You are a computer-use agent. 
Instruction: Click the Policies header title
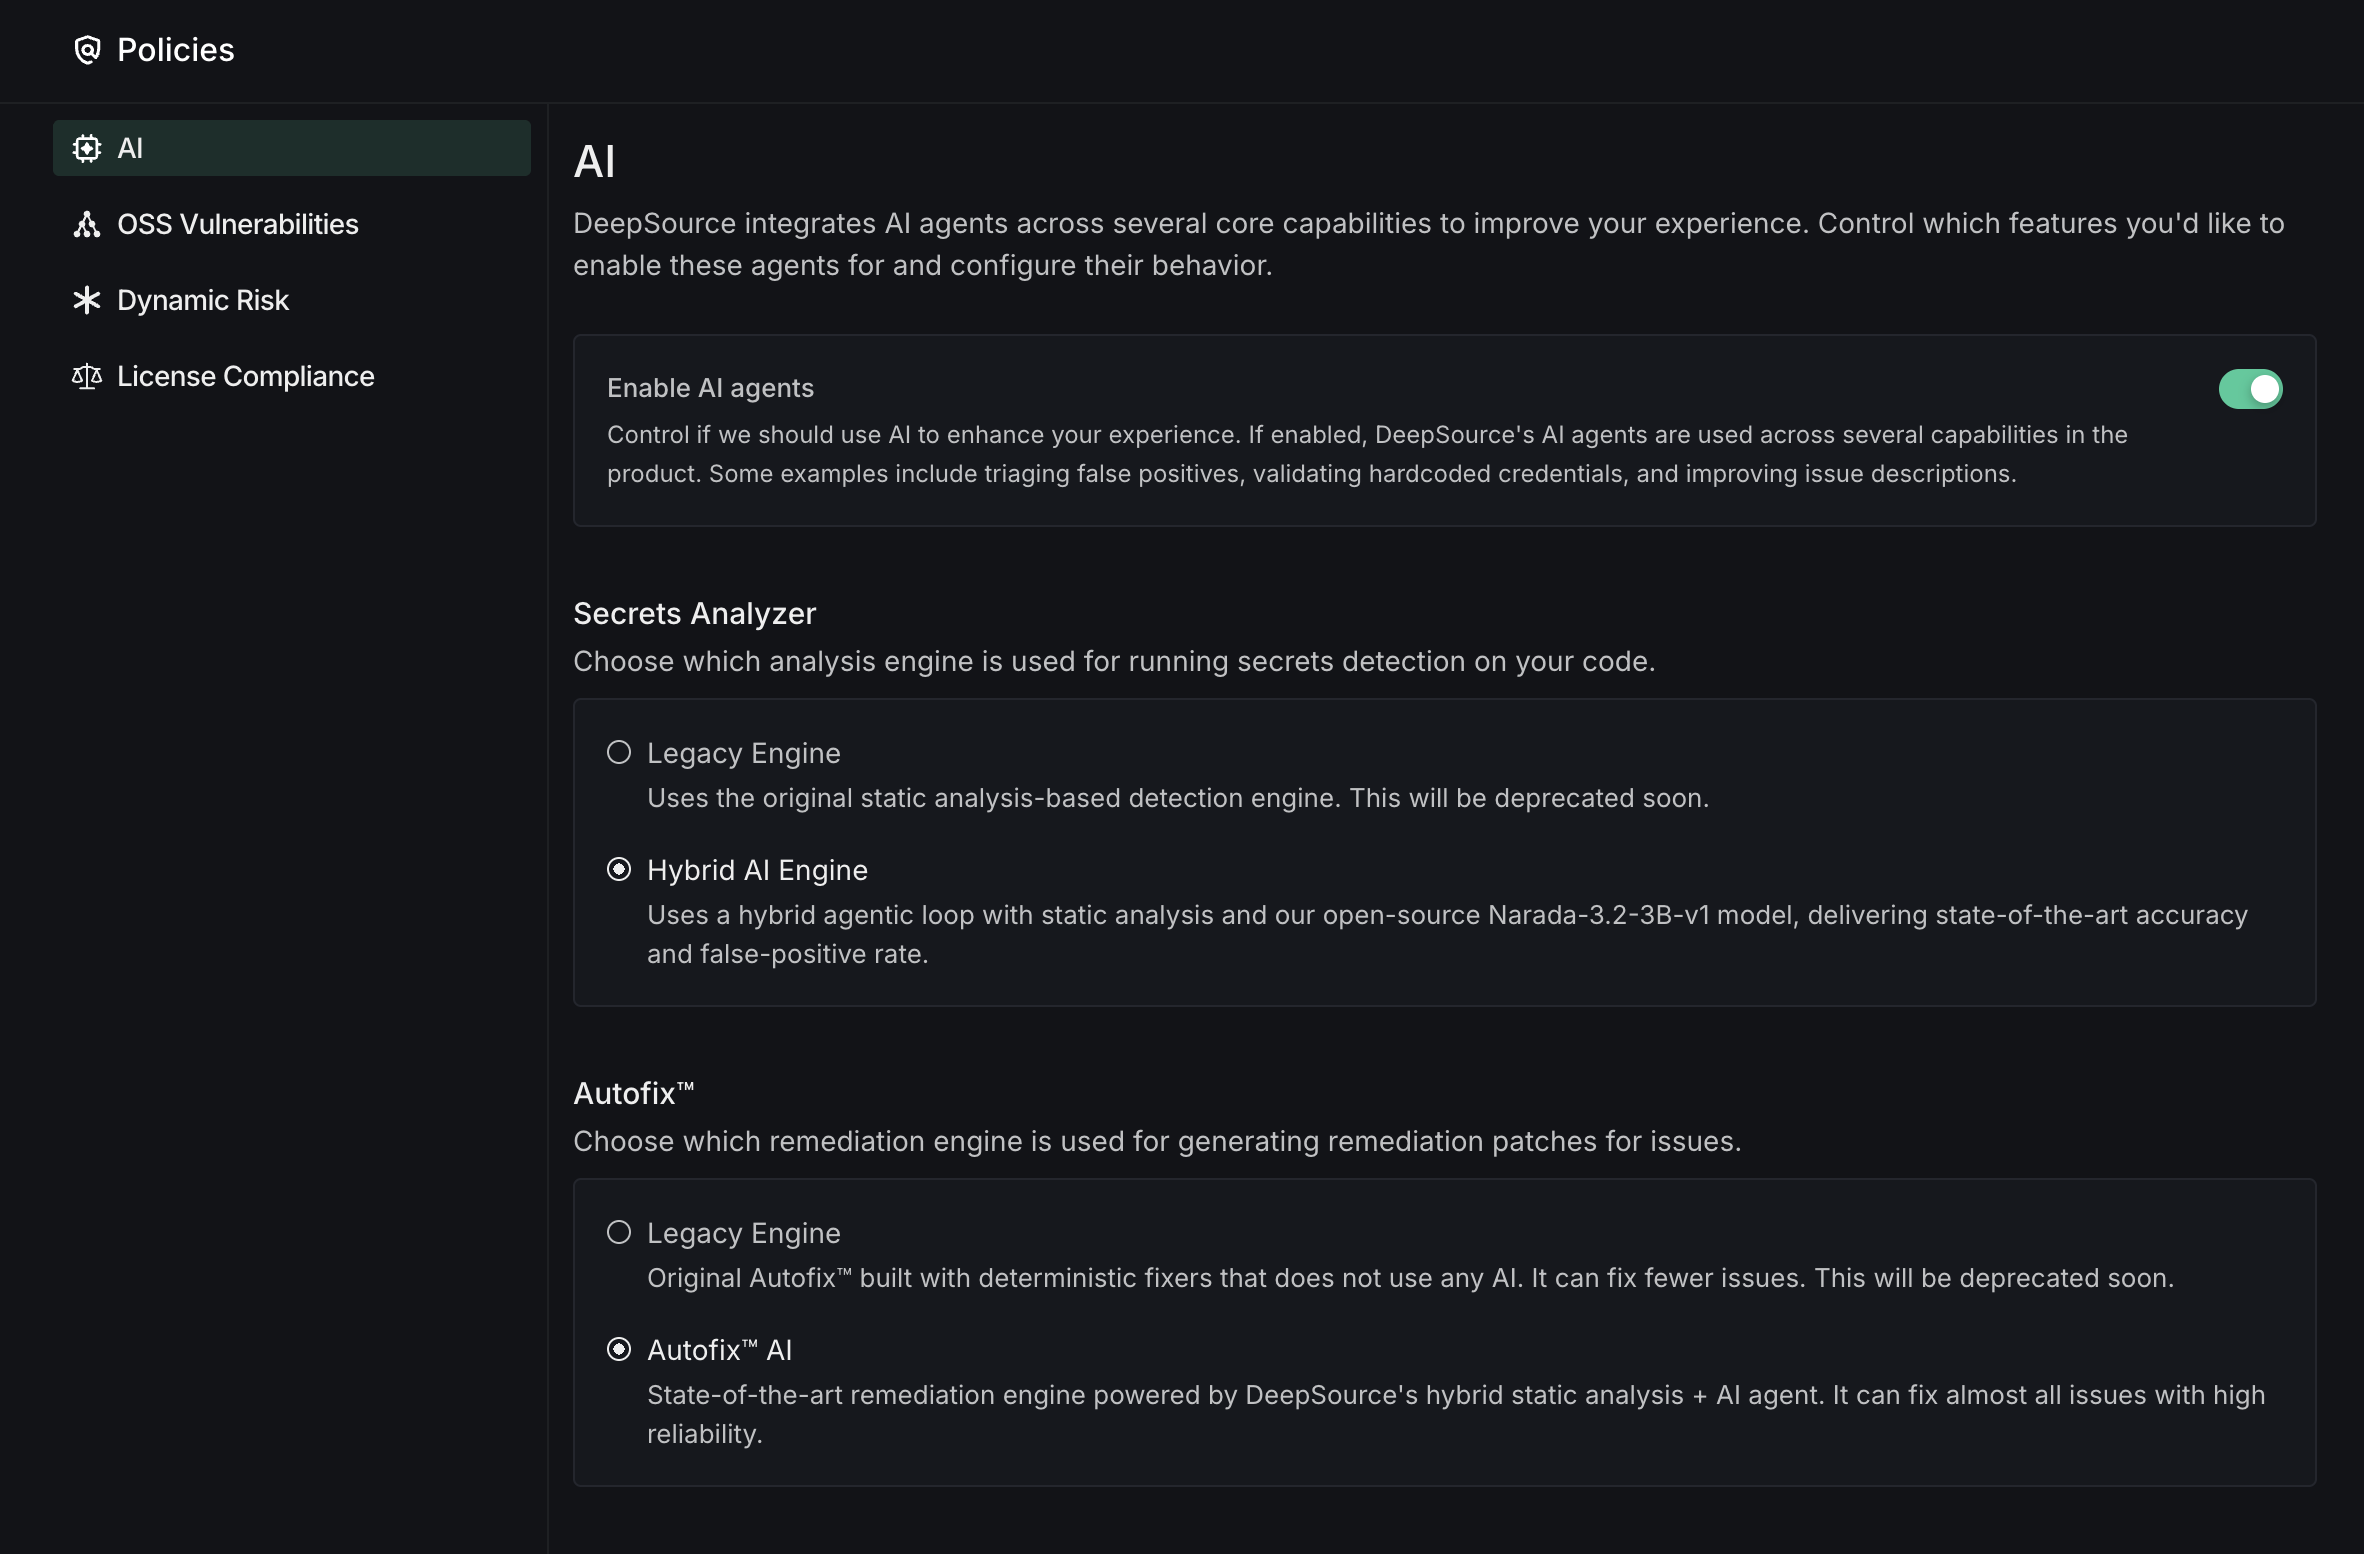click(176, 50)
